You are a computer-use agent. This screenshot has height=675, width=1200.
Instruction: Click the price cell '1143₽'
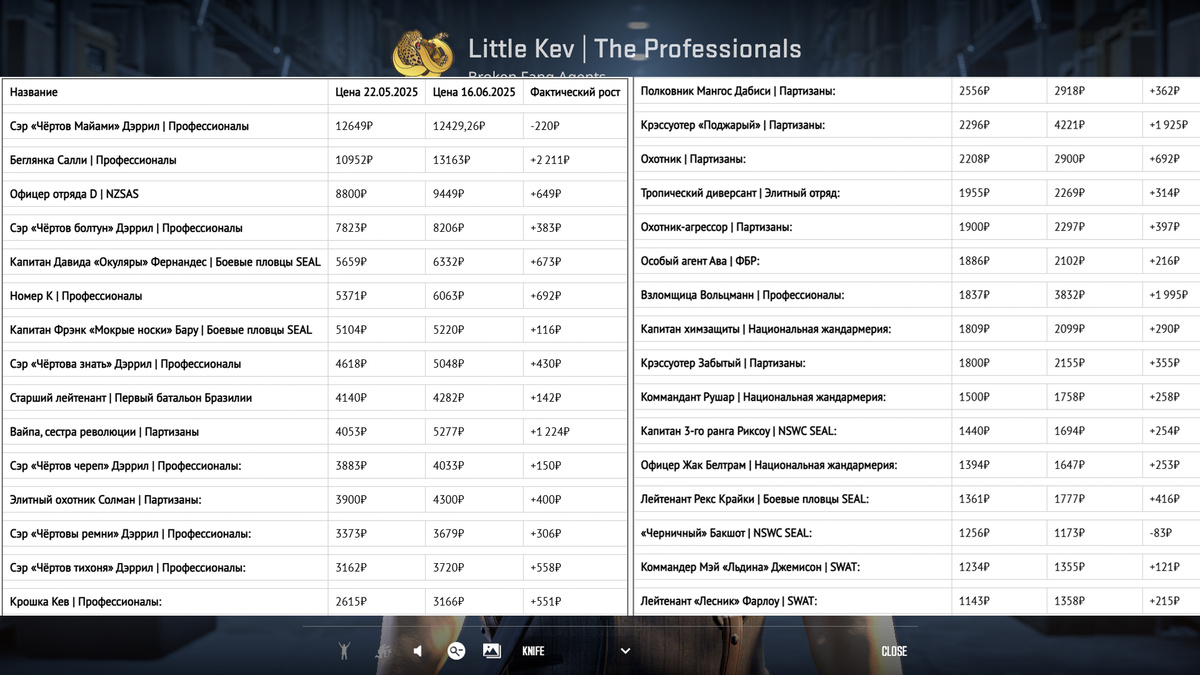pos(975,601)
